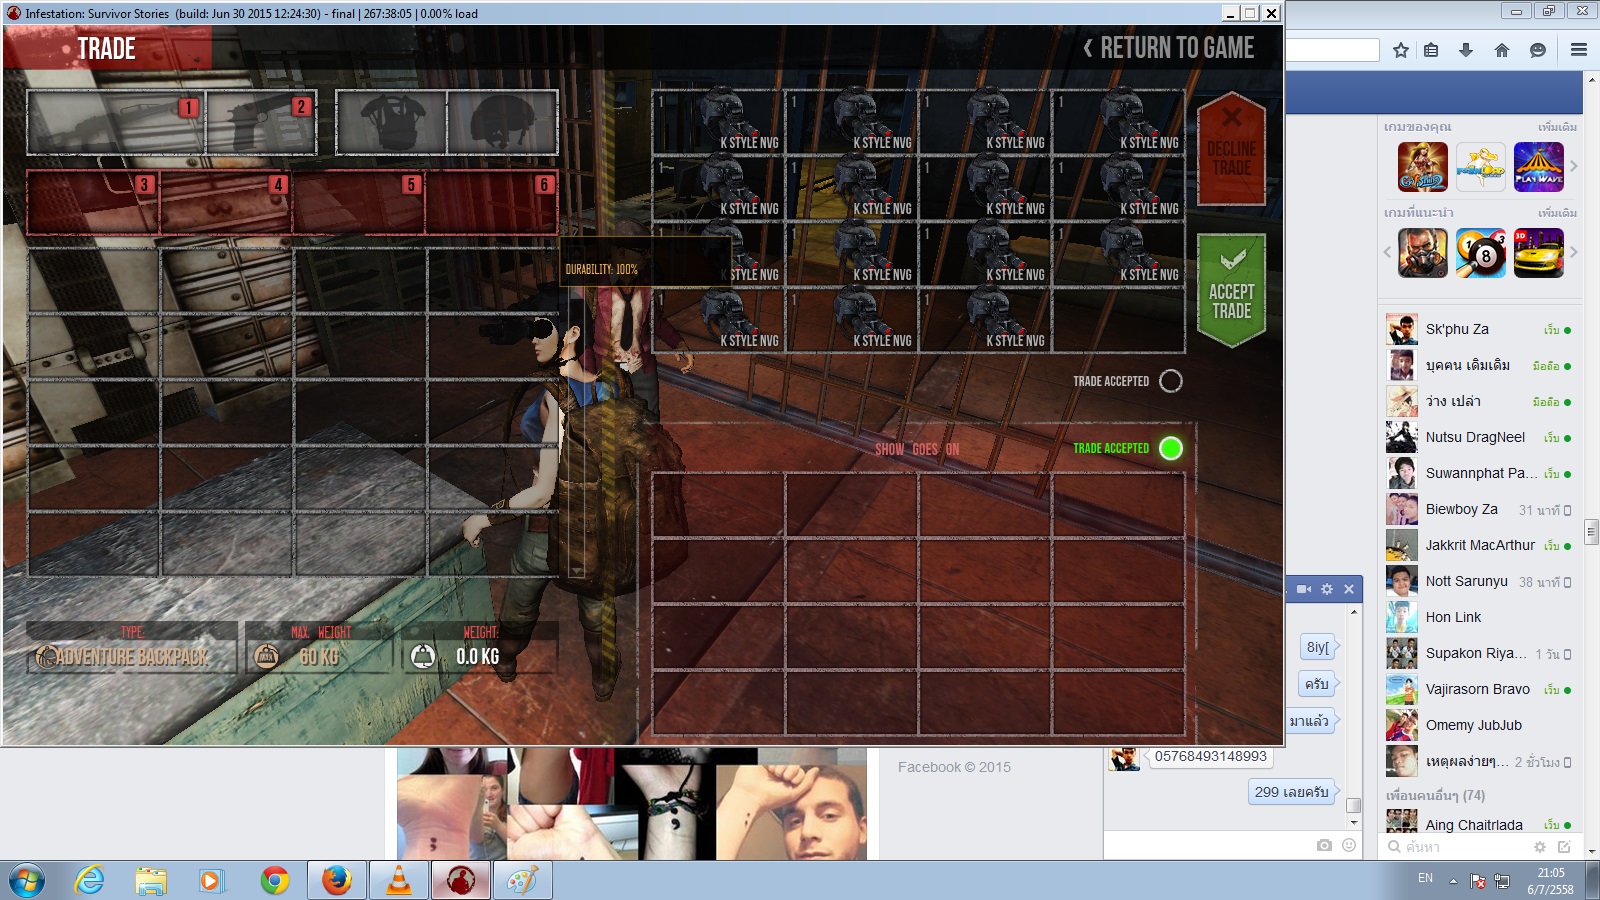
Task: Open Firefox downloads arrow icon
Action: [1466, 50]
